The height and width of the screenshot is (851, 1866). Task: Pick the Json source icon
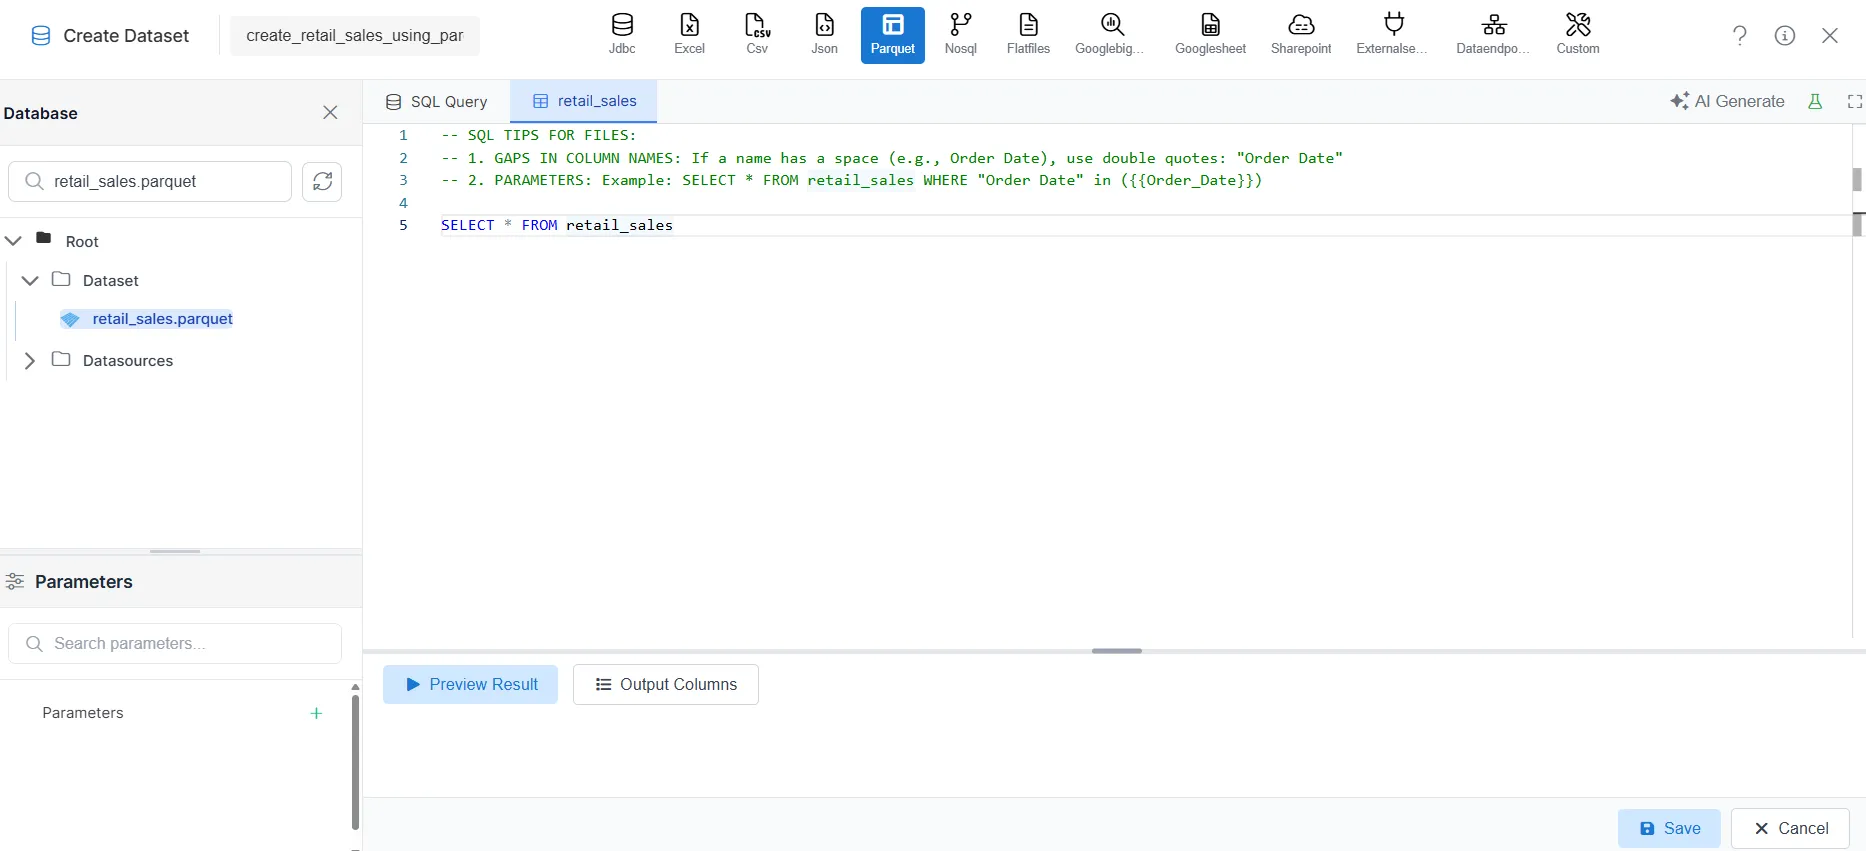tap(824, 35)
